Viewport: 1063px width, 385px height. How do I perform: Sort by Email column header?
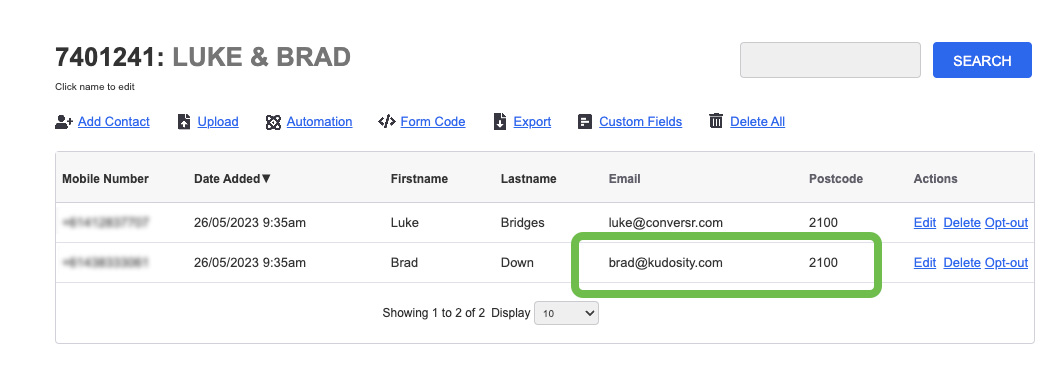[624, 179]
